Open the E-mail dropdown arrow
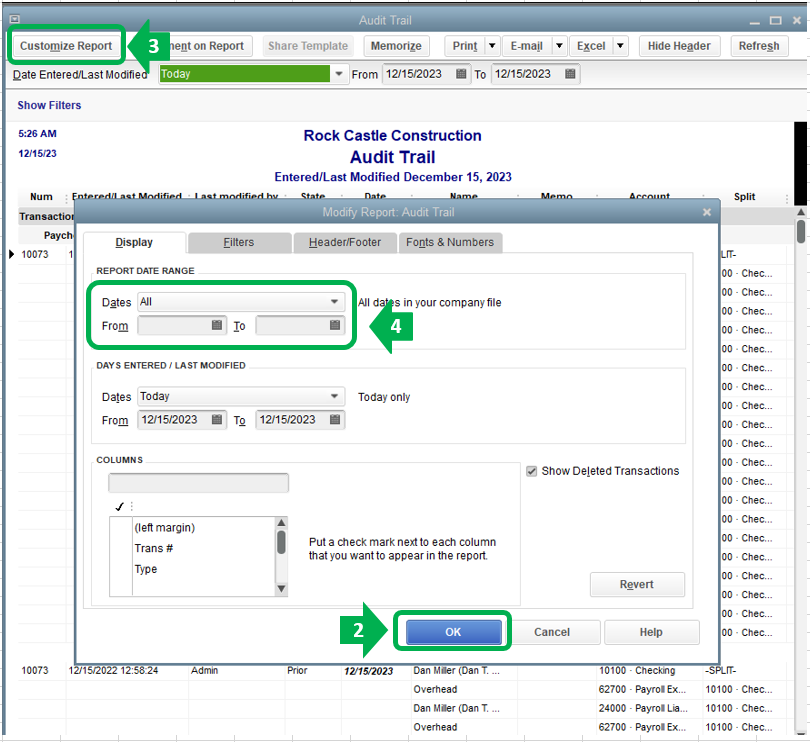 click(x=559, y=46)
